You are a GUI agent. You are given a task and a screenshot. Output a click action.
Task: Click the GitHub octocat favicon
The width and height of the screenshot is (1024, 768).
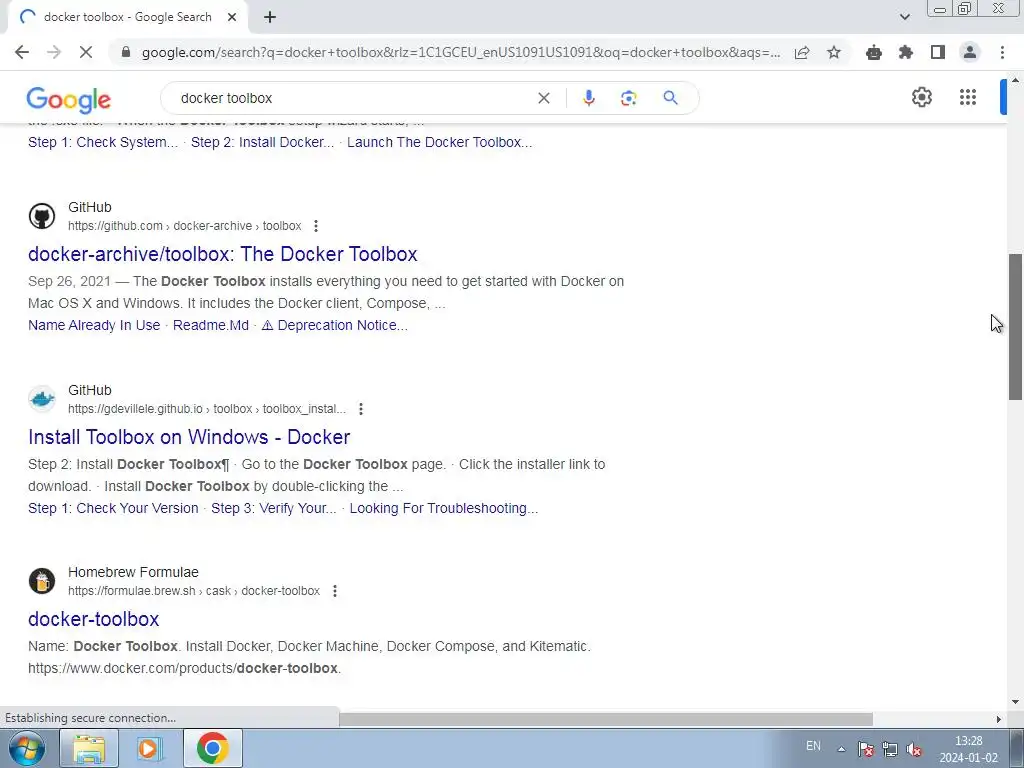tap(42, 216)
